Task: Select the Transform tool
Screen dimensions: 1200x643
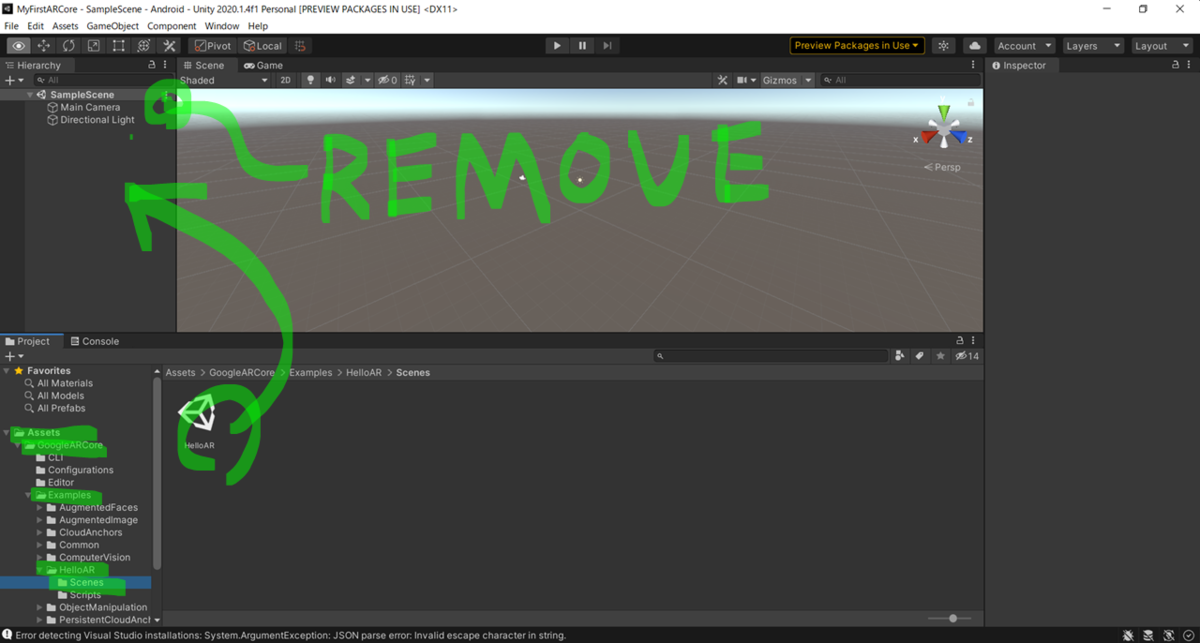Action: point(143,46)
